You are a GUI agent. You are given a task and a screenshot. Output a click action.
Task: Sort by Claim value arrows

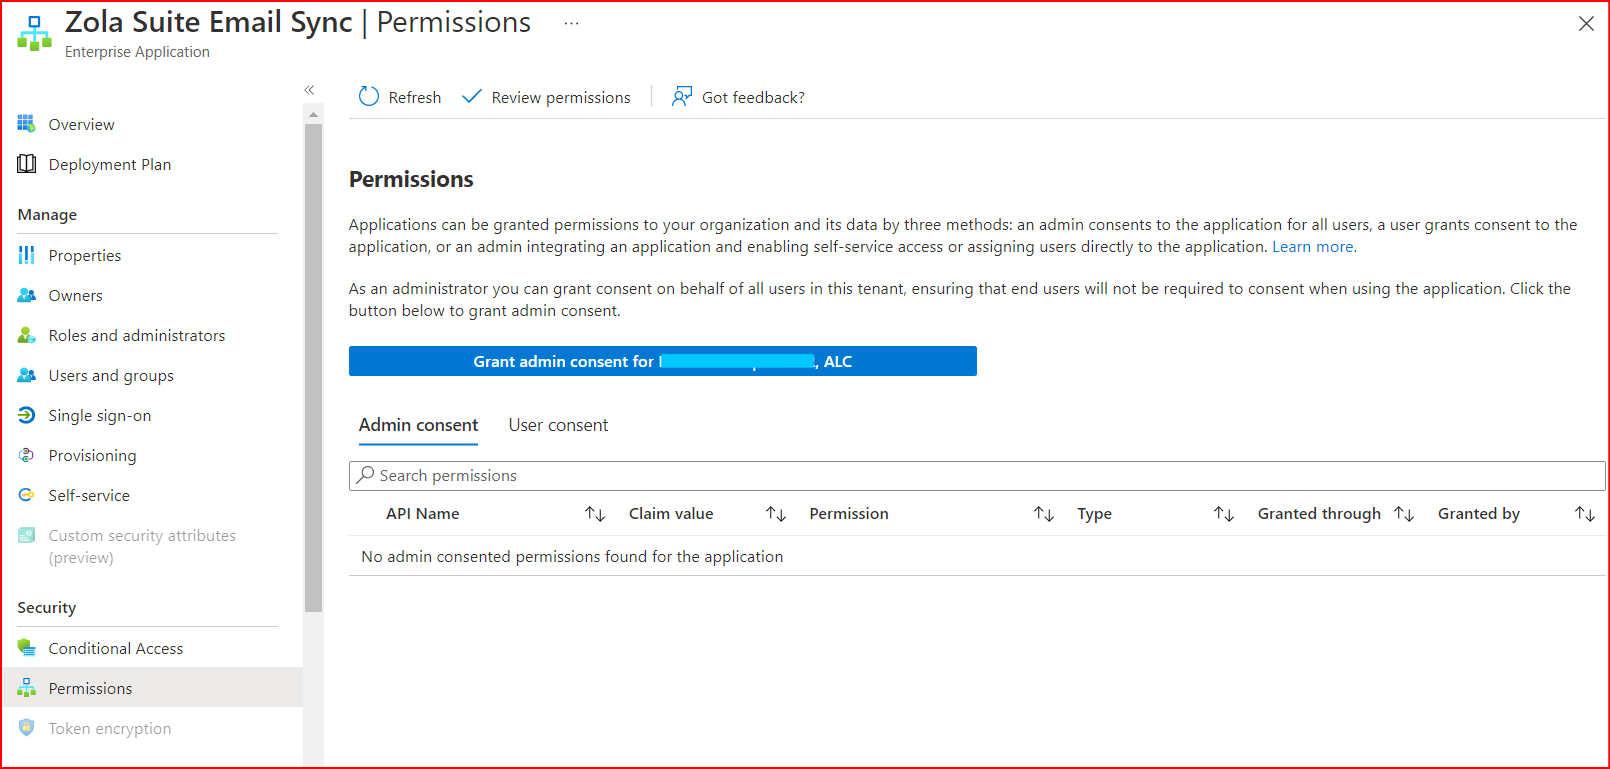tap(776, 514)
